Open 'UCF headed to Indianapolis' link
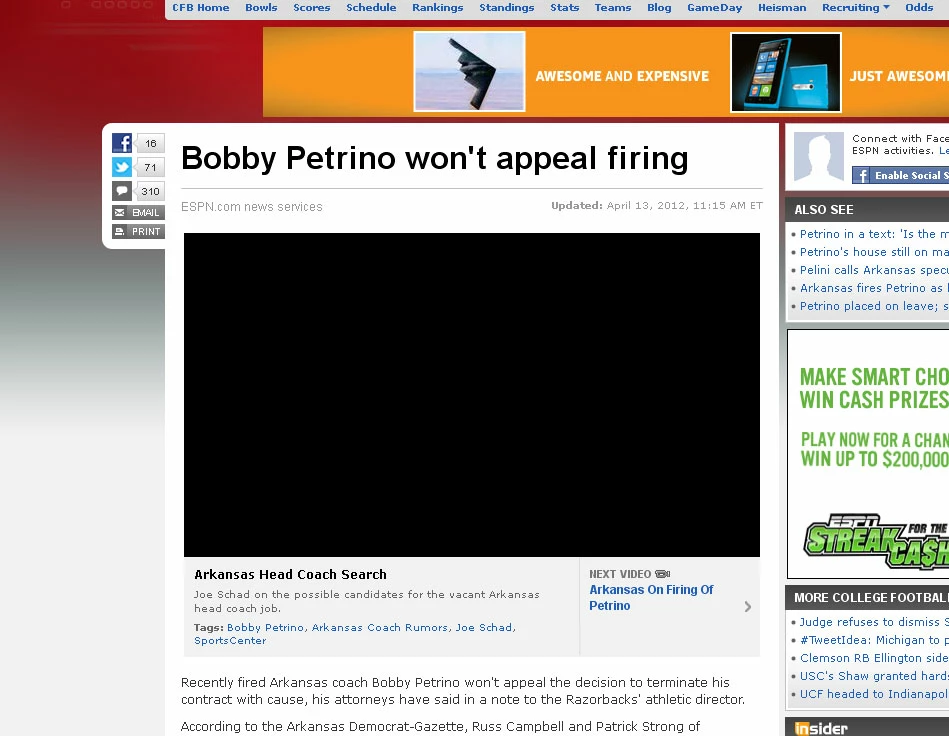The height and width of the screenshot is (736, 949). pos(874,694)
